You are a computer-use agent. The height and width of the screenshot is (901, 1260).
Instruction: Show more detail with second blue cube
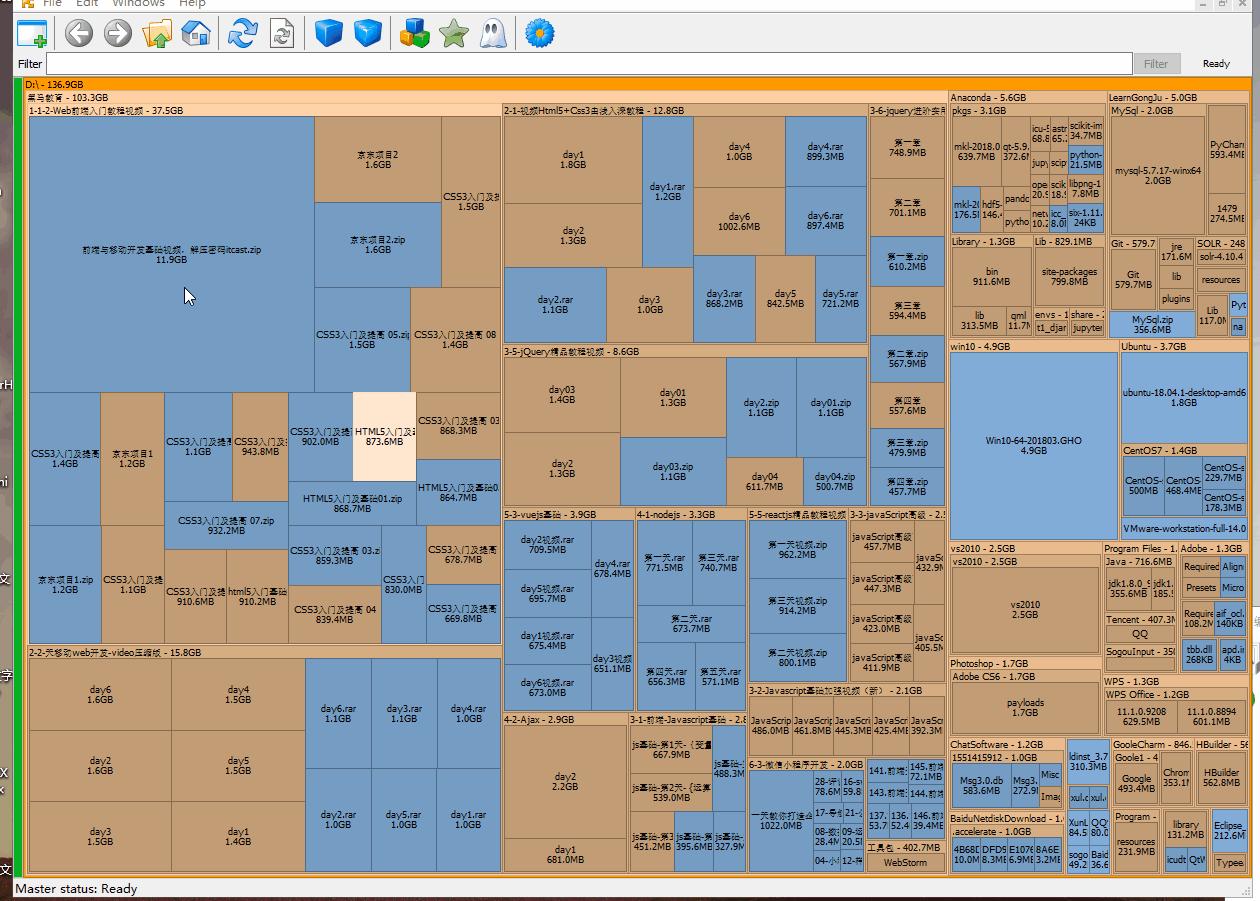[368, 33]
